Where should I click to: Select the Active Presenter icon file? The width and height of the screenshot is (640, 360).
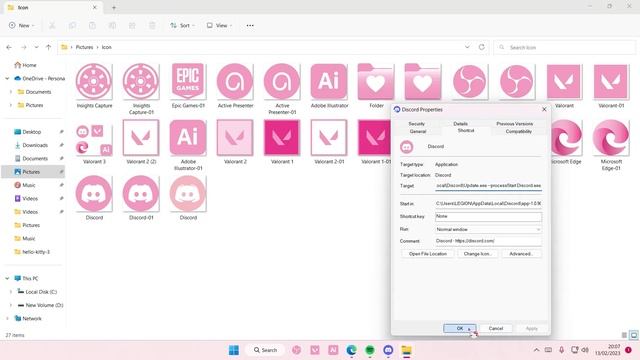tap(235, 86)
